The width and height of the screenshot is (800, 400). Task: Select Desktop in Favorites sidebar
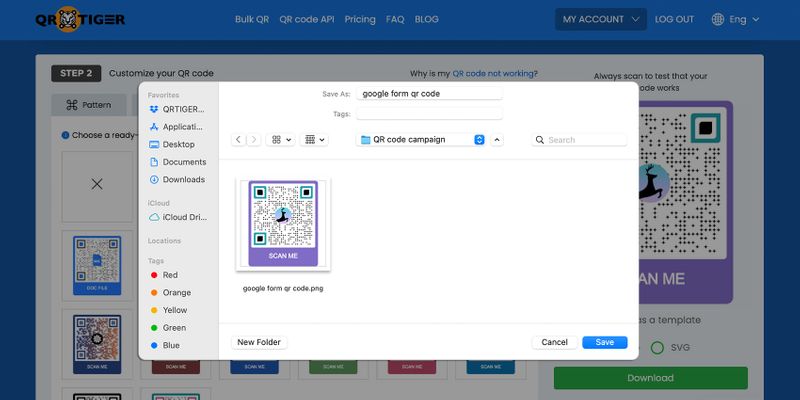pyautogui.click(x=172, y=144)
